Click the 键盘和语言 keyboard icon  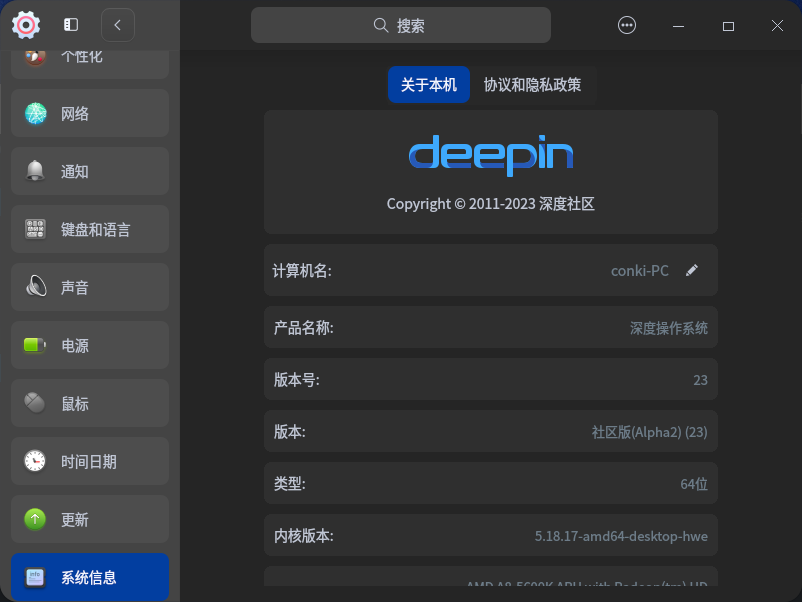pos(35,229)
